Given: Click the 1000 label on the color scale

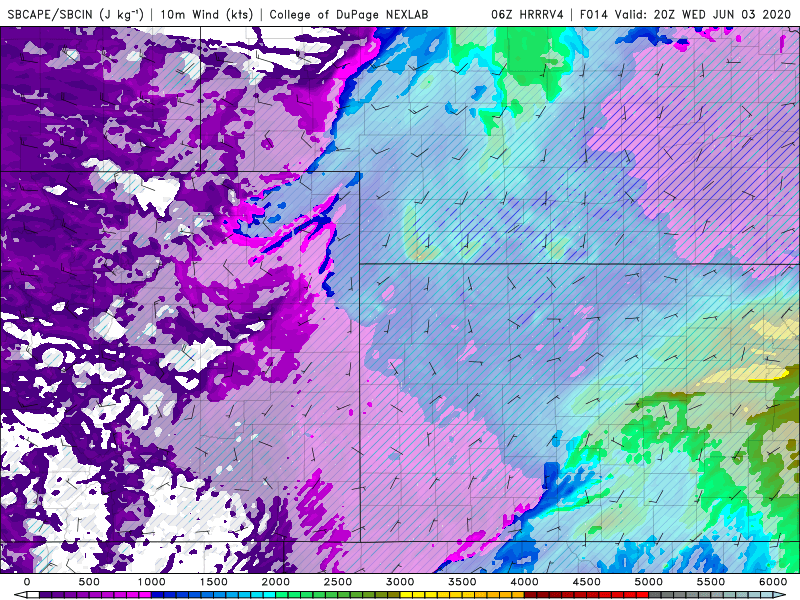Looking at the screenshot, I should (152, 582).
